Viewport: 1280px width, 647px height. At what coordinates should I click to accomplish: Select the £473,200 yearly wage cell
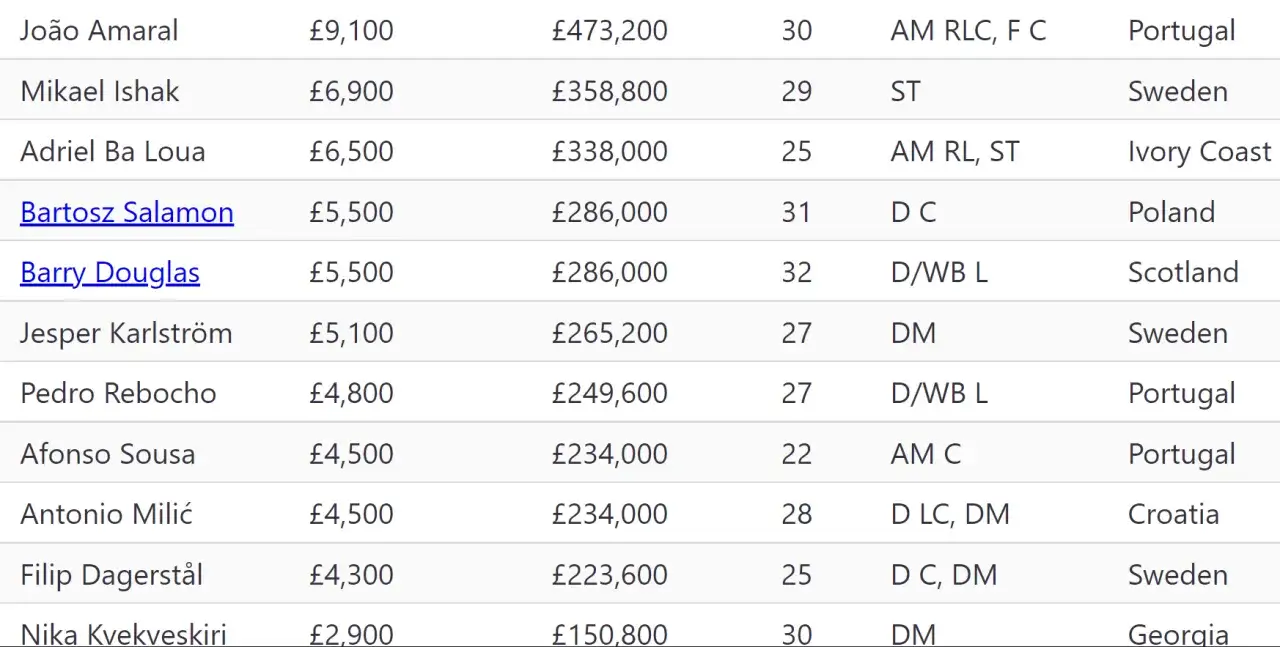(609, 31)
